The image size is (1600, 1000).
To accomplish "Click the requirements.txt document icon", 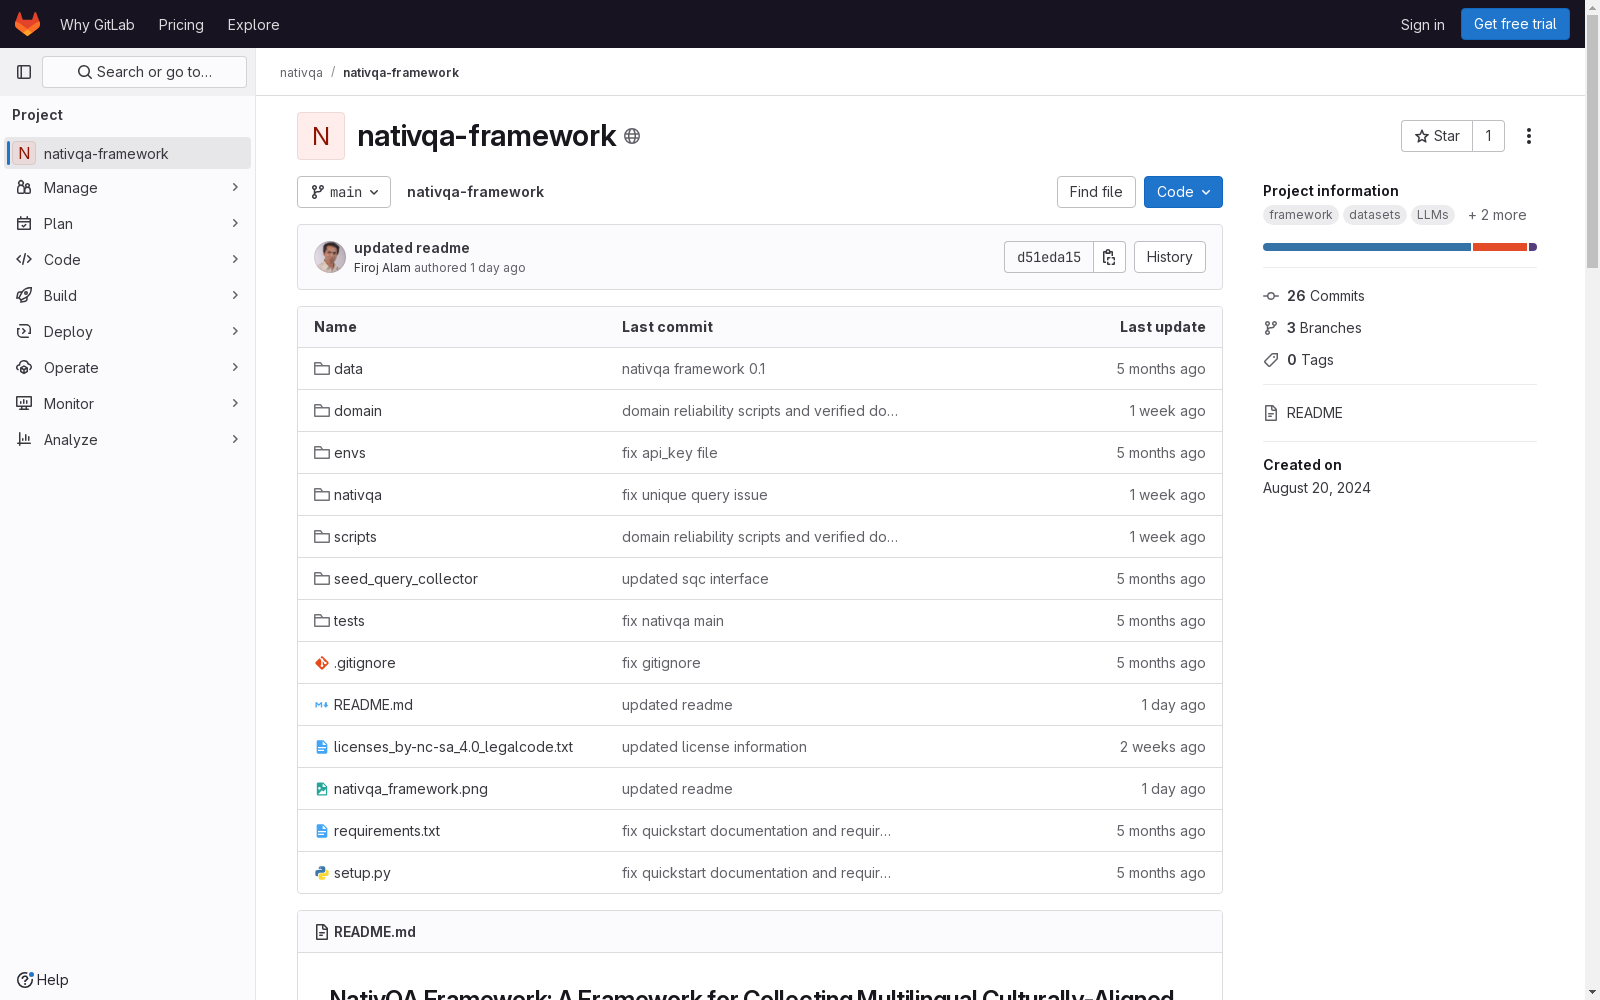I will 322,831.
